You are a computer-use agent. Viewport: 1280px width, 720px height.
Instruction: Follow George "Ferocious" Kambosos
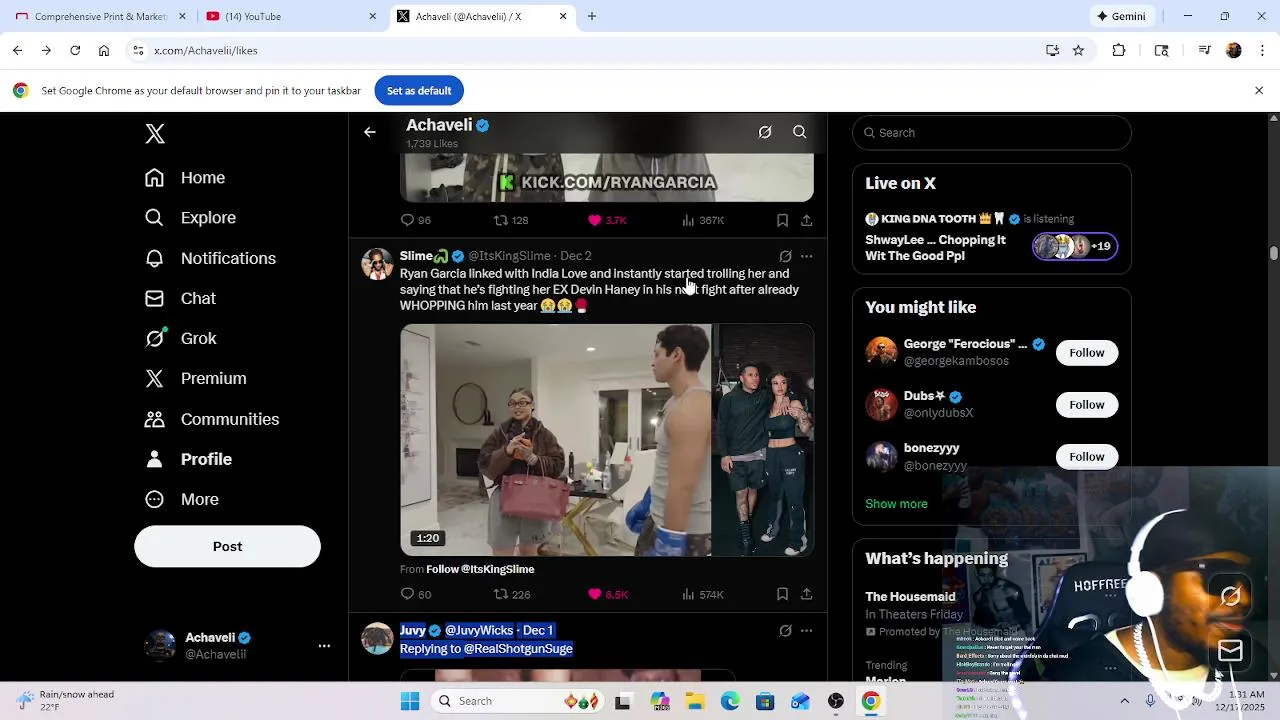coord(1086,352)
